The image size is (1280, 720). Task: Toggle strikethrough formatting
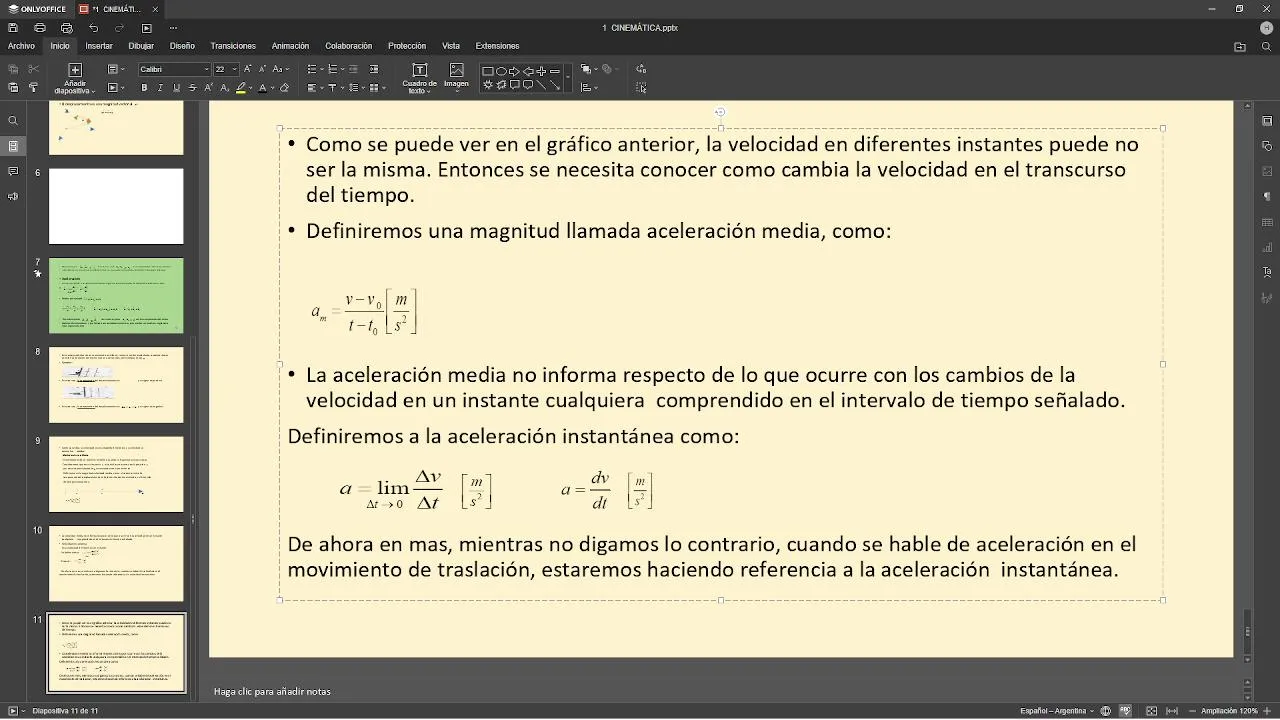pyautogui.click(x=193, y=88)
